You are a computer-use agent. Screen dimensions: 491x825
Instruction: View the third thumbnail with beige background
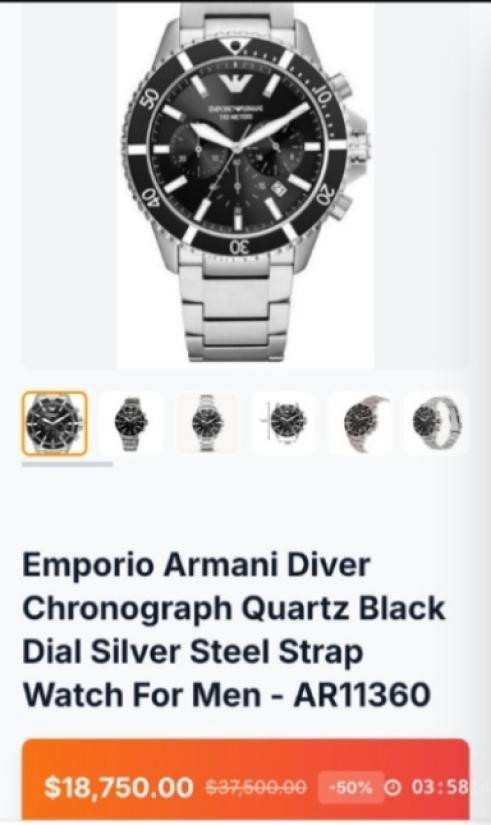[x=207, y=423]
